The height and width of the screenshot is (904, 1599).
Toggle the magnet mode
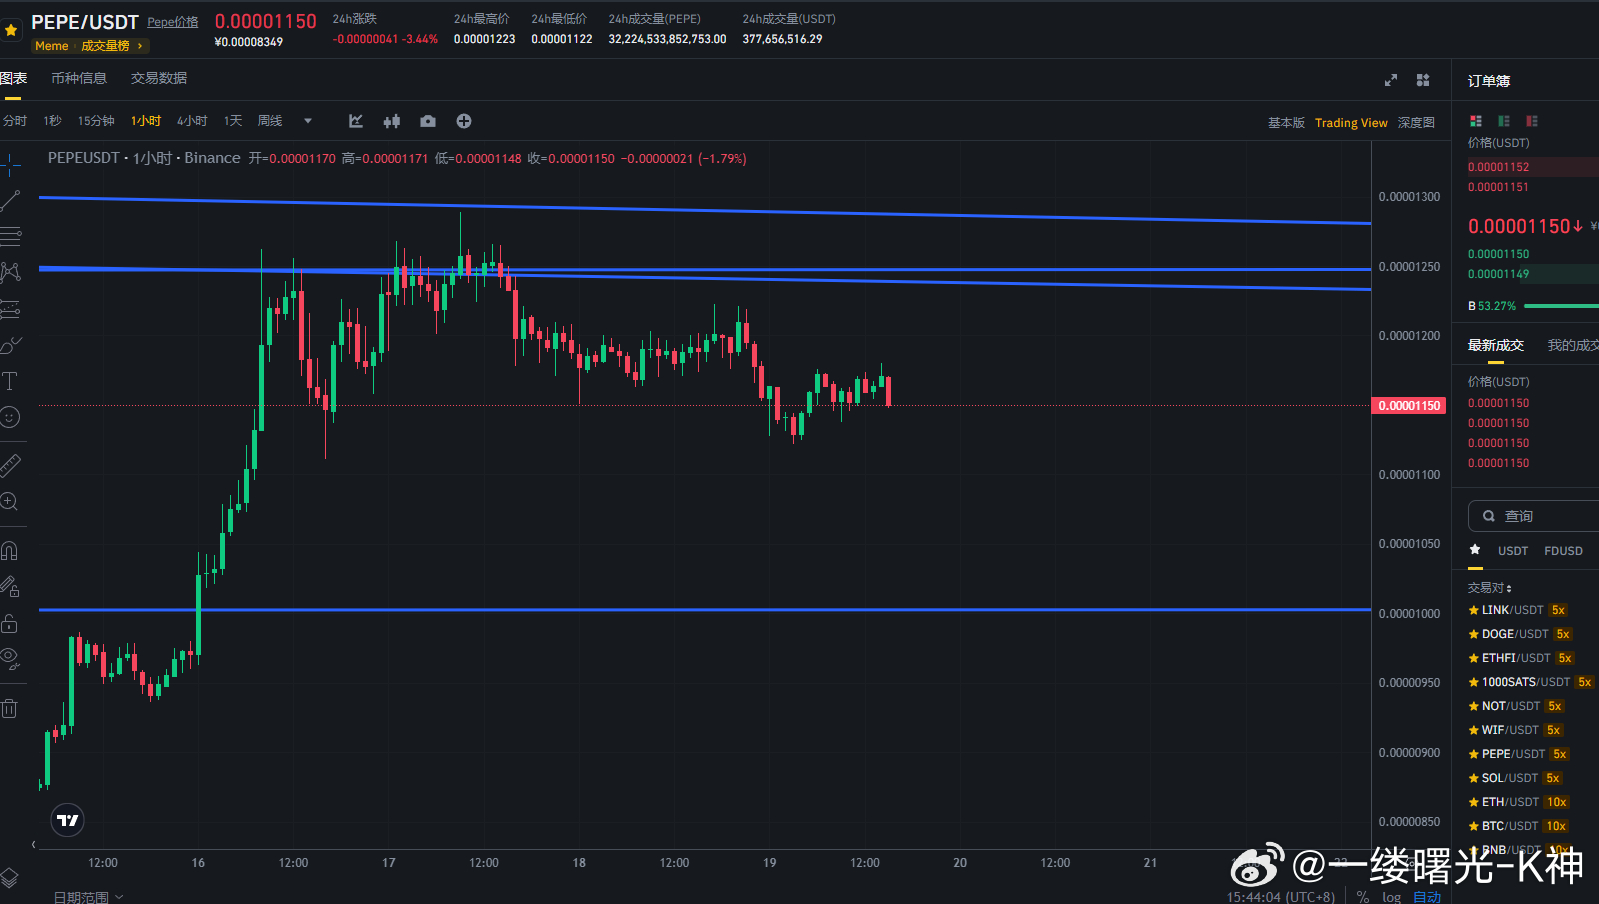point(10,551)
